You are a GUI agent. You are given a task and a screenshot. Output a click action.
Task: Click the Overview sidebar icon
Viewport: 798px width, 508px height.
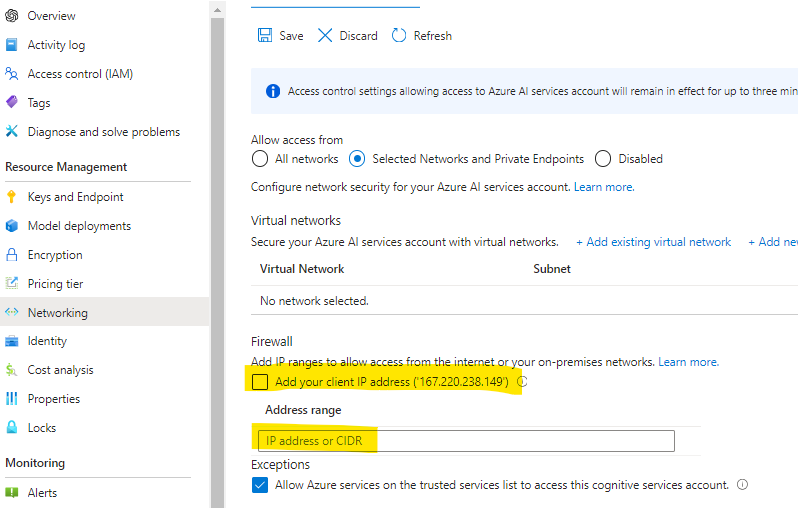12,16
